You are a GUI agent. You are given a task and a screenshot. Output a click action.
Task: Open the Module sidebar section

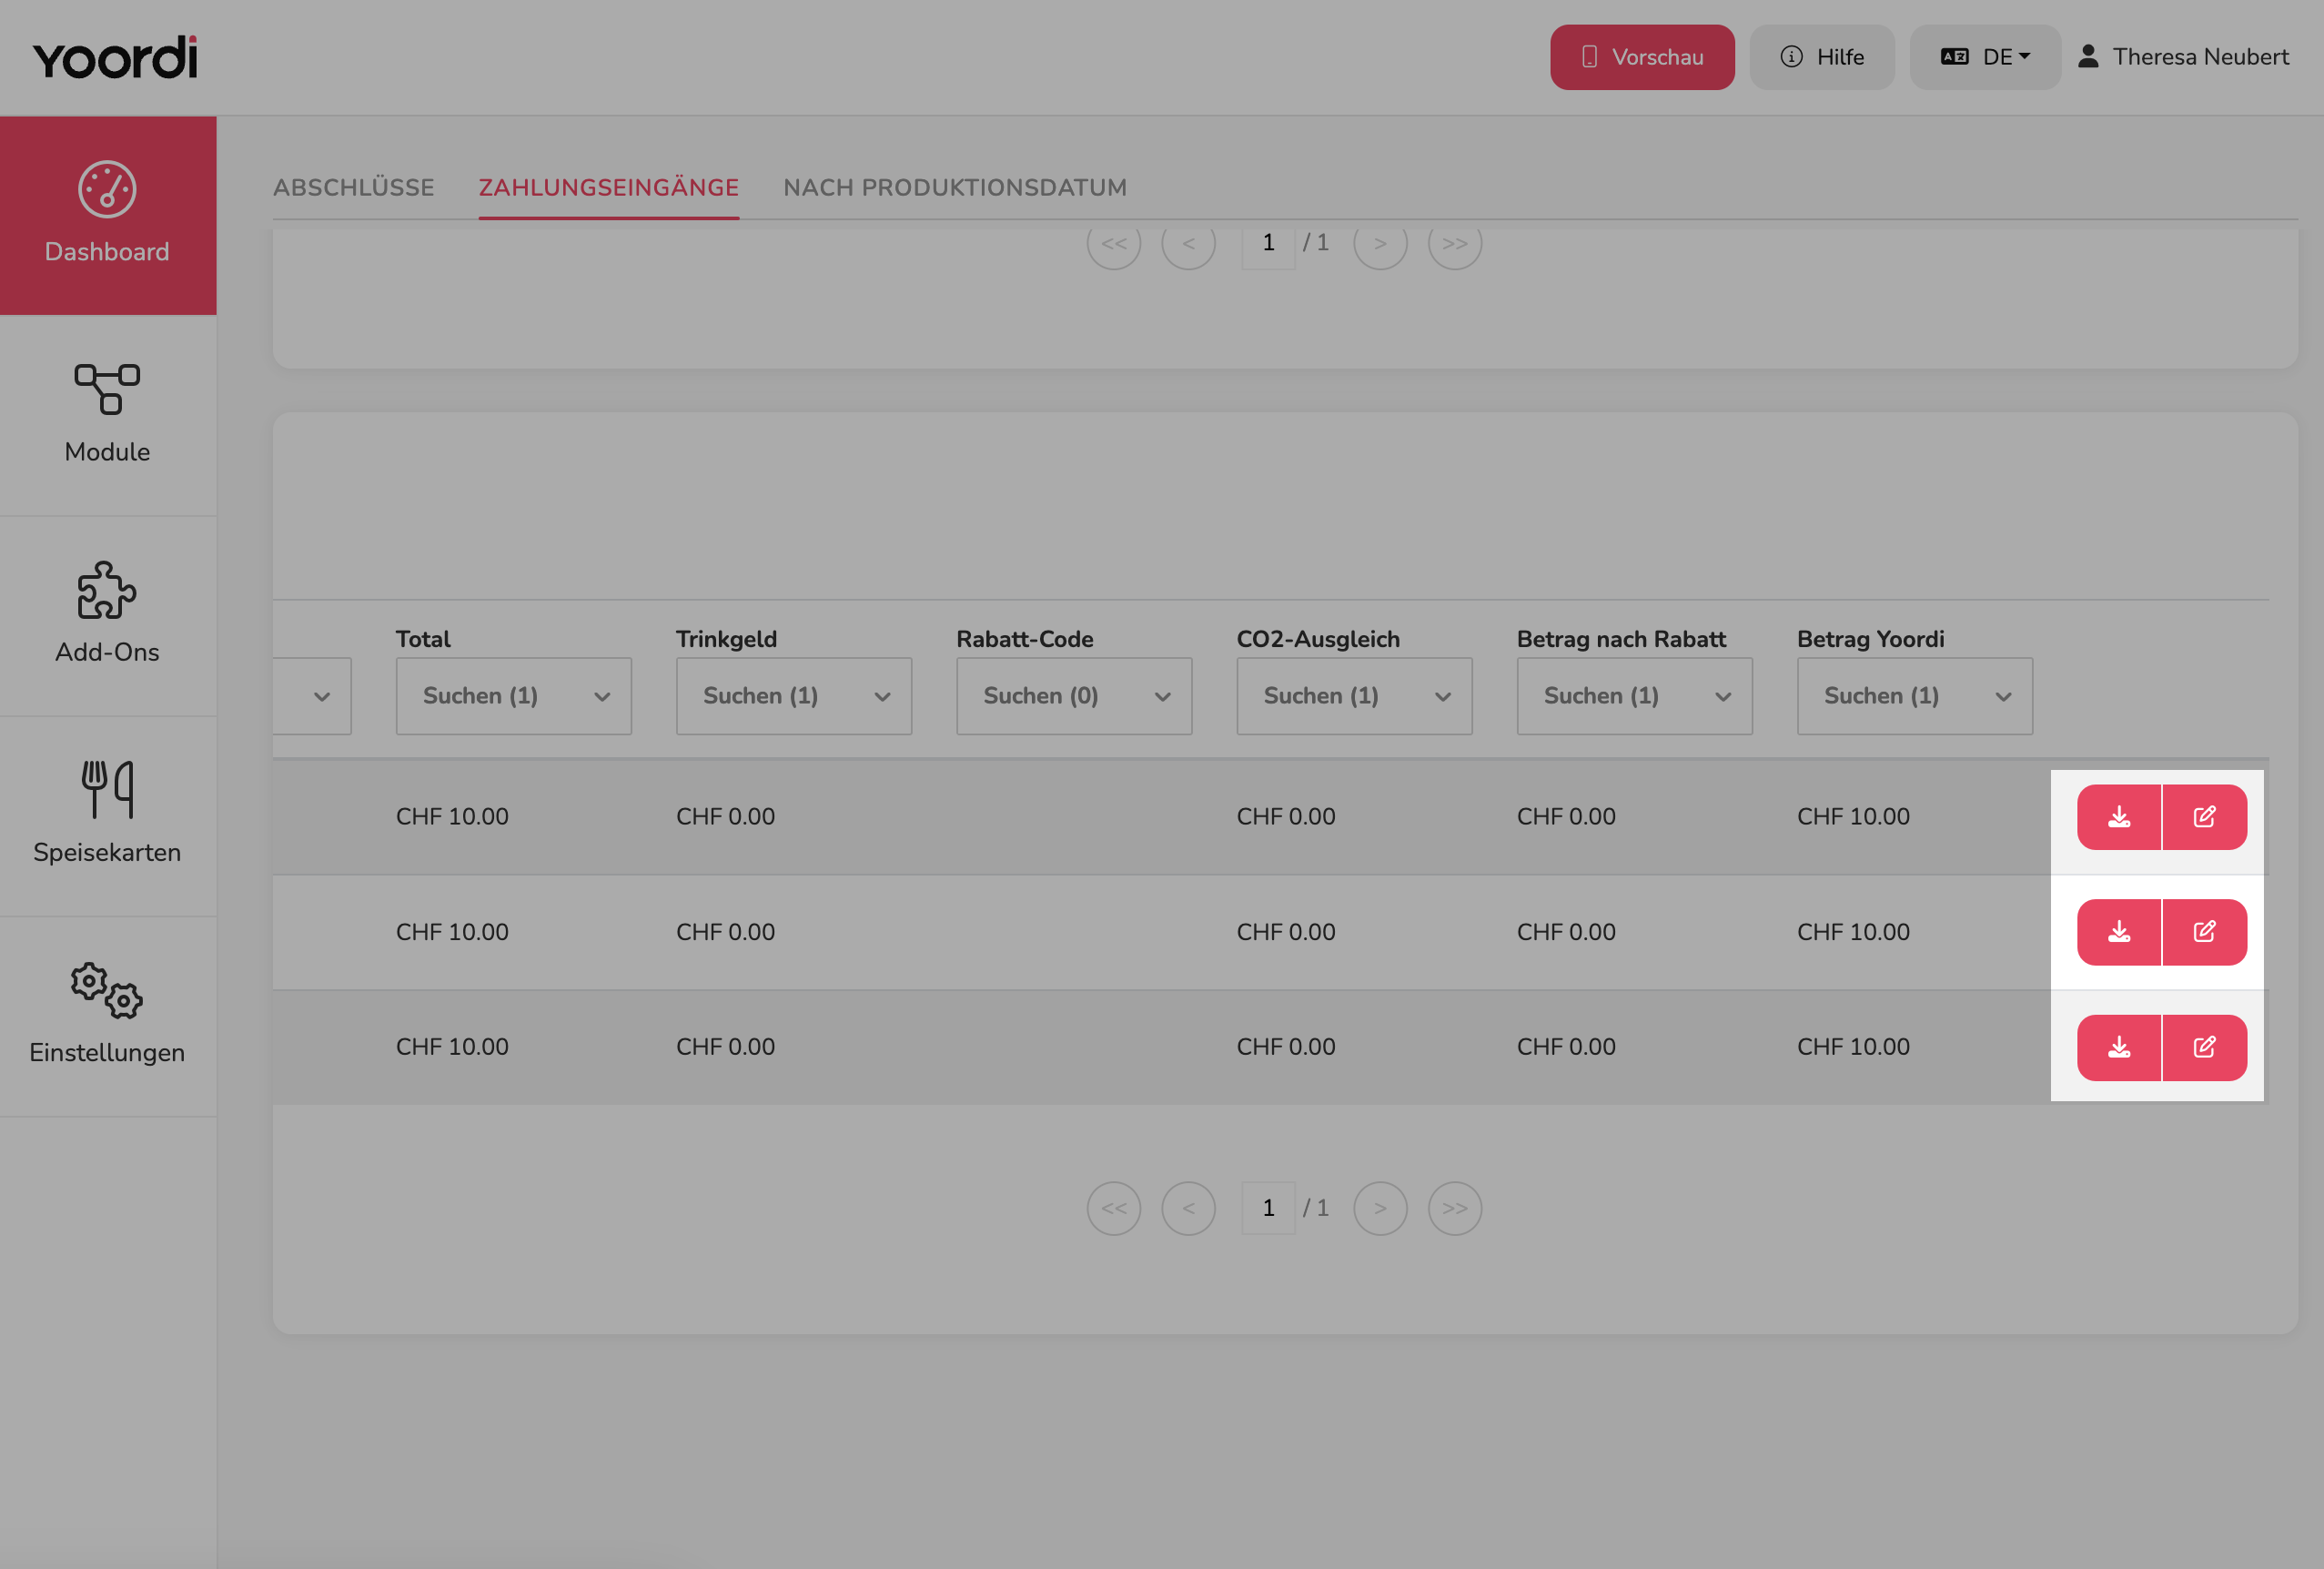(x=108, y=415)
